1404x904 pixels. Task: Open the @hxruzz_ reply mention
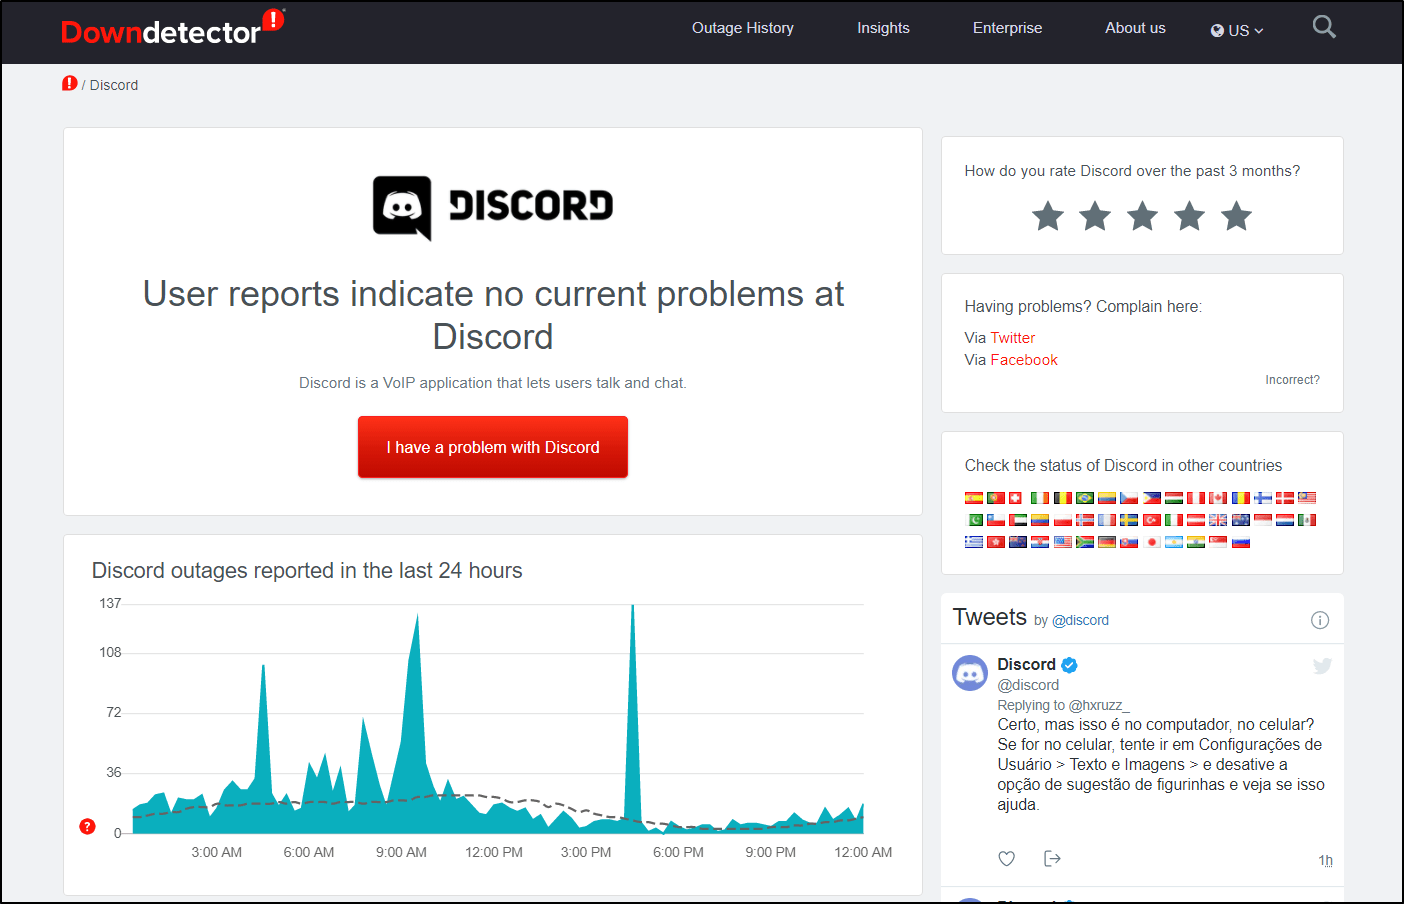tap(1099, 705)
